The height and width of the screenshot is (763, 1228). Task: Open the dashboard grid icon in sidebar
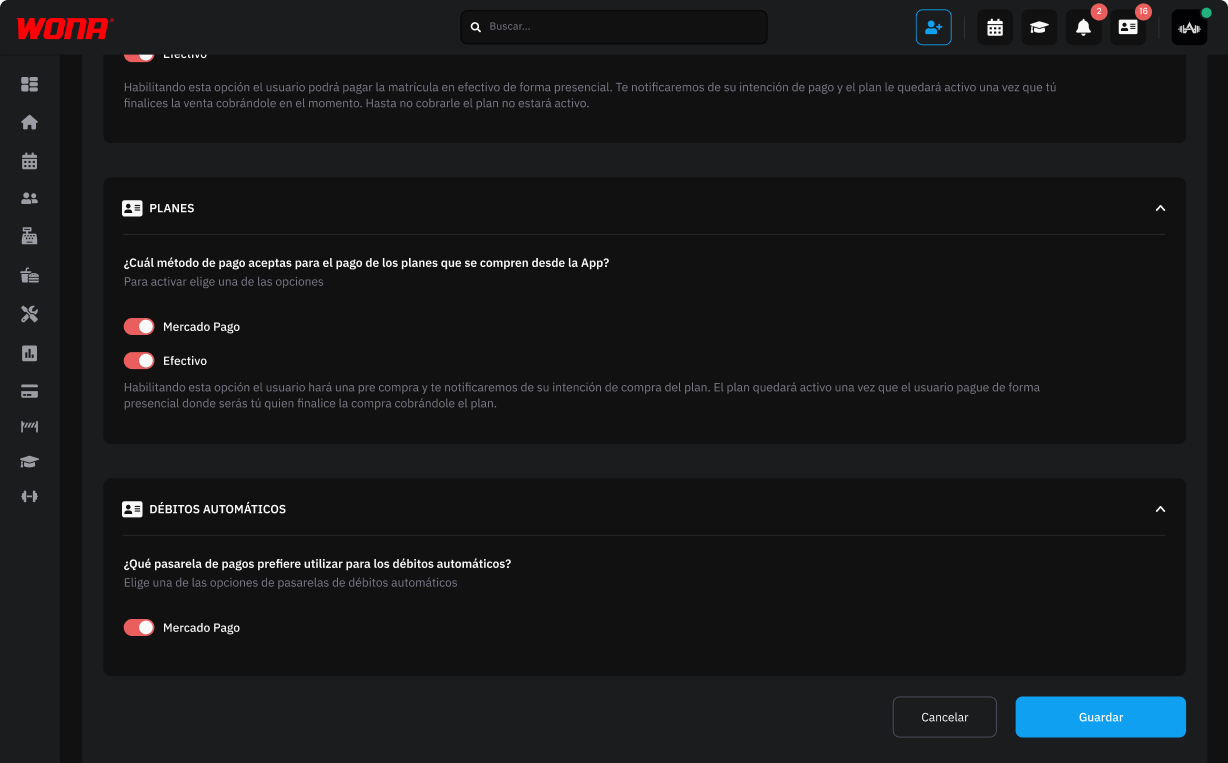point(29,84)
